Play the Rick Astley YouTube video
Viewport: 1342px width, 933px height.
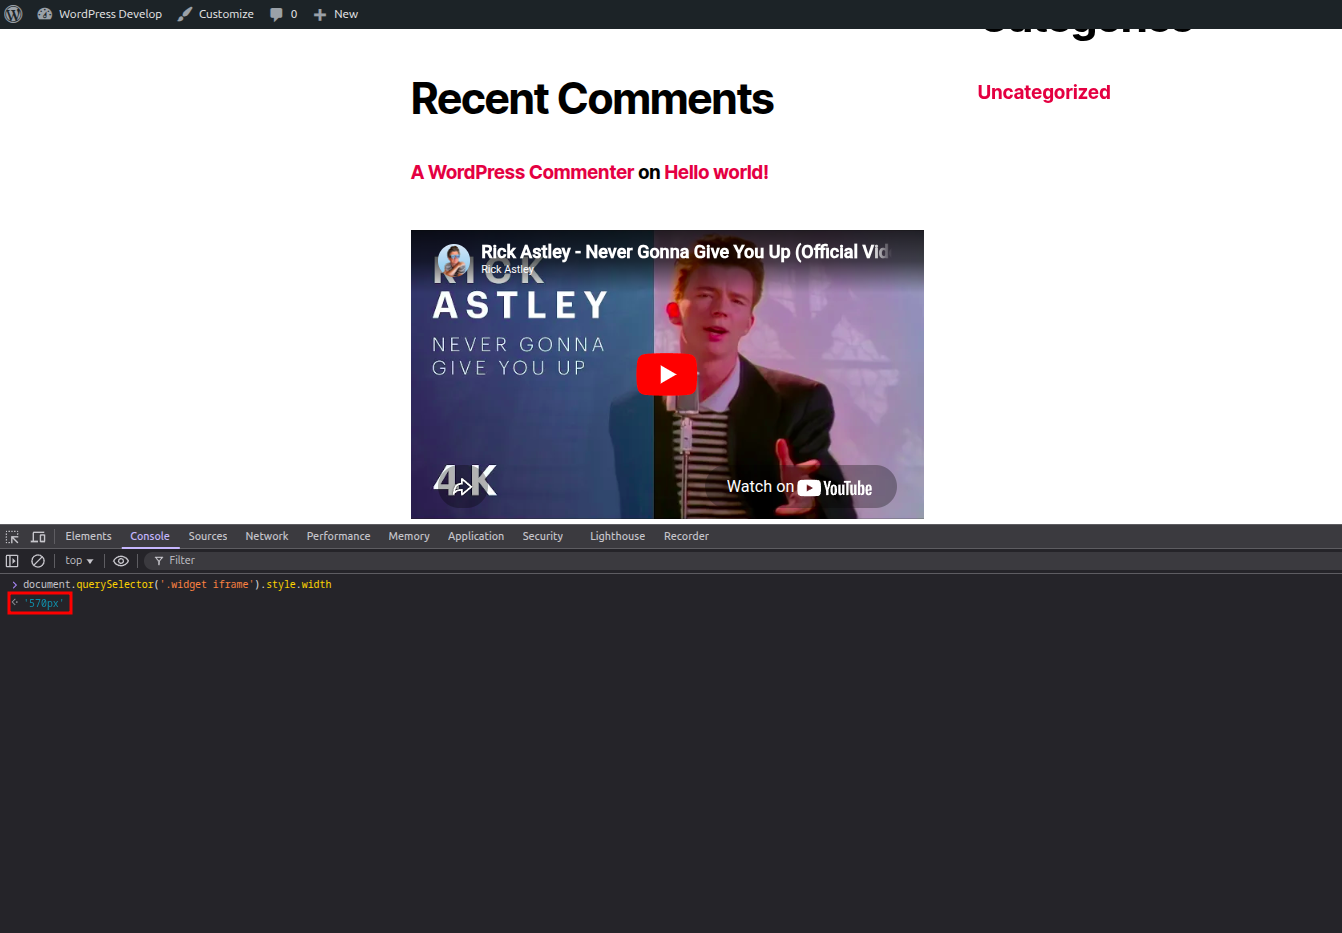pos(667,374)
